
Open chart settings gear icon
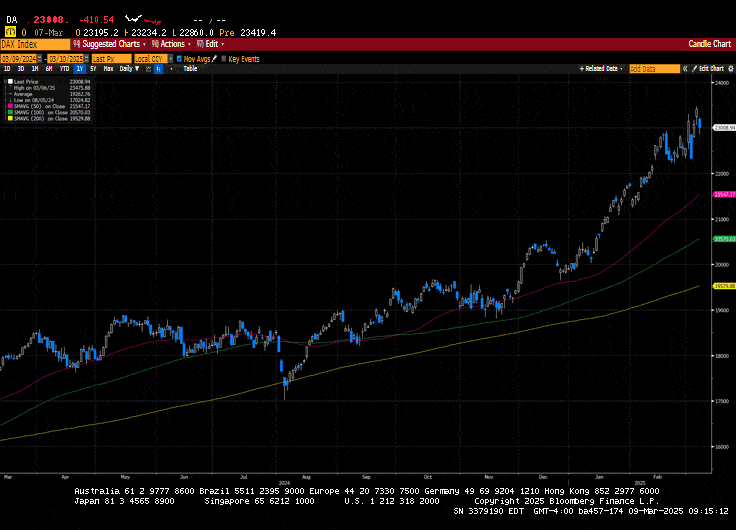pyautogui.click(x=729, y=69)
